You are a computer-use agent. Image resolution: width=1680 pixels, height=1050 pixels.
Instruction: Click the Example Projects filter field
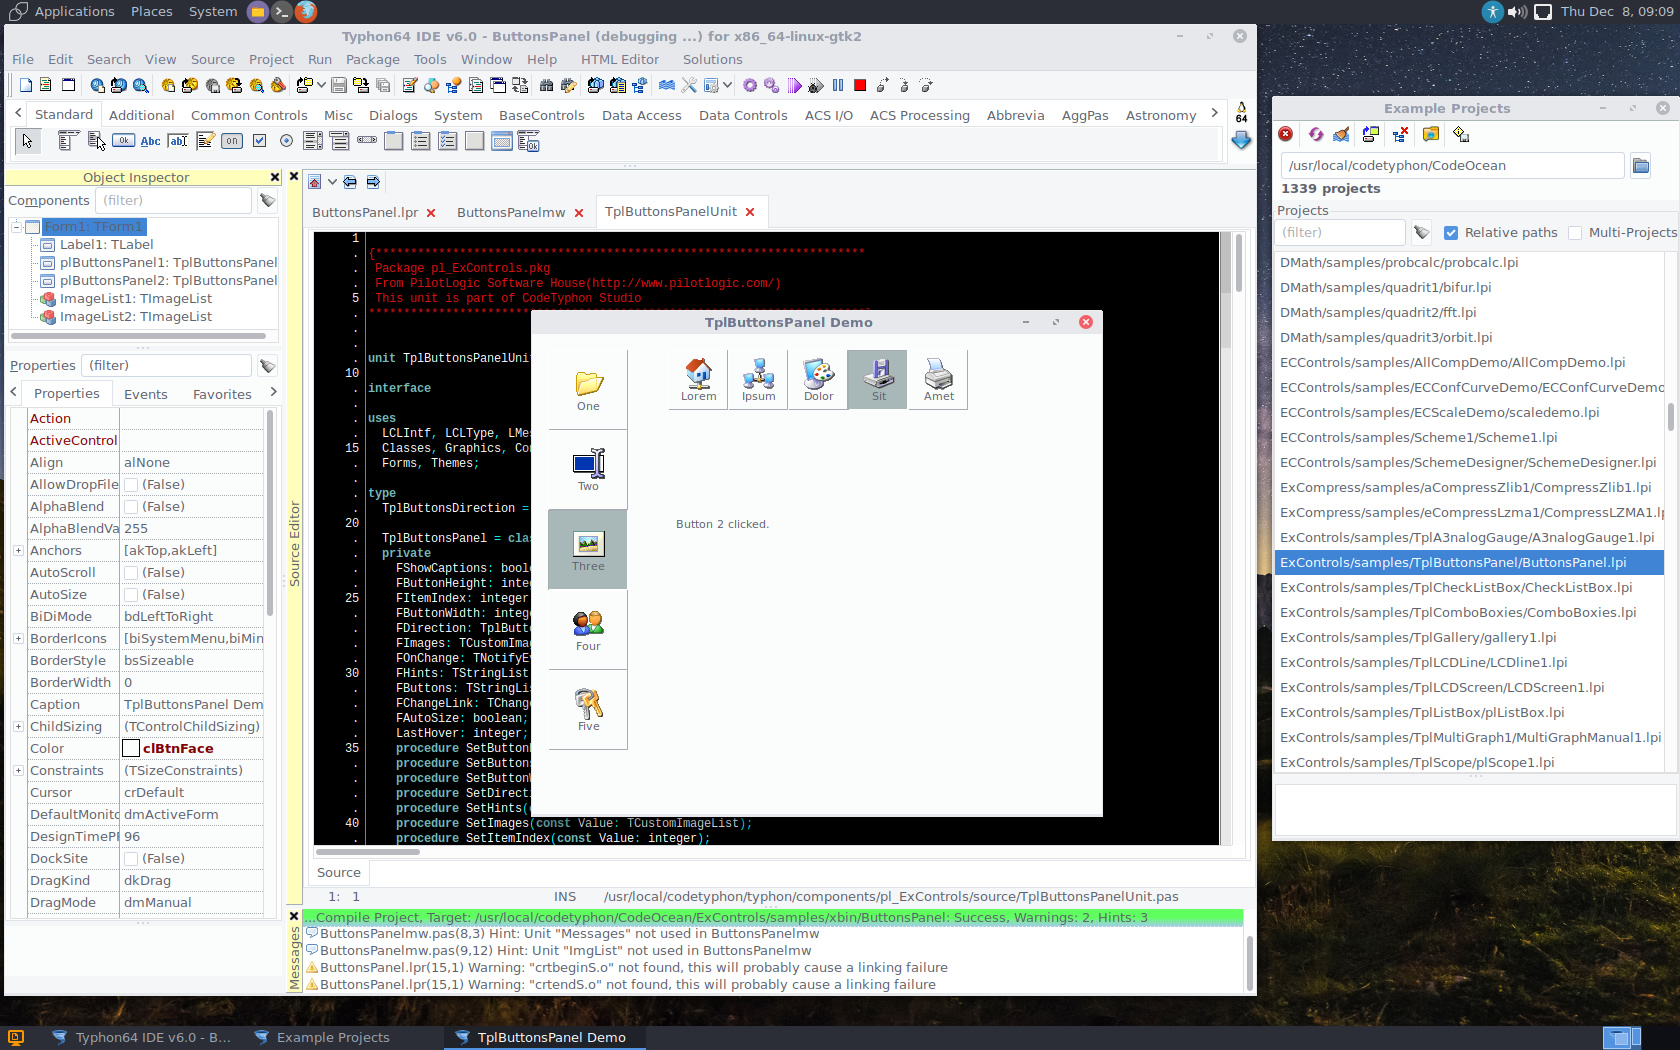[x=1341, y=233]
